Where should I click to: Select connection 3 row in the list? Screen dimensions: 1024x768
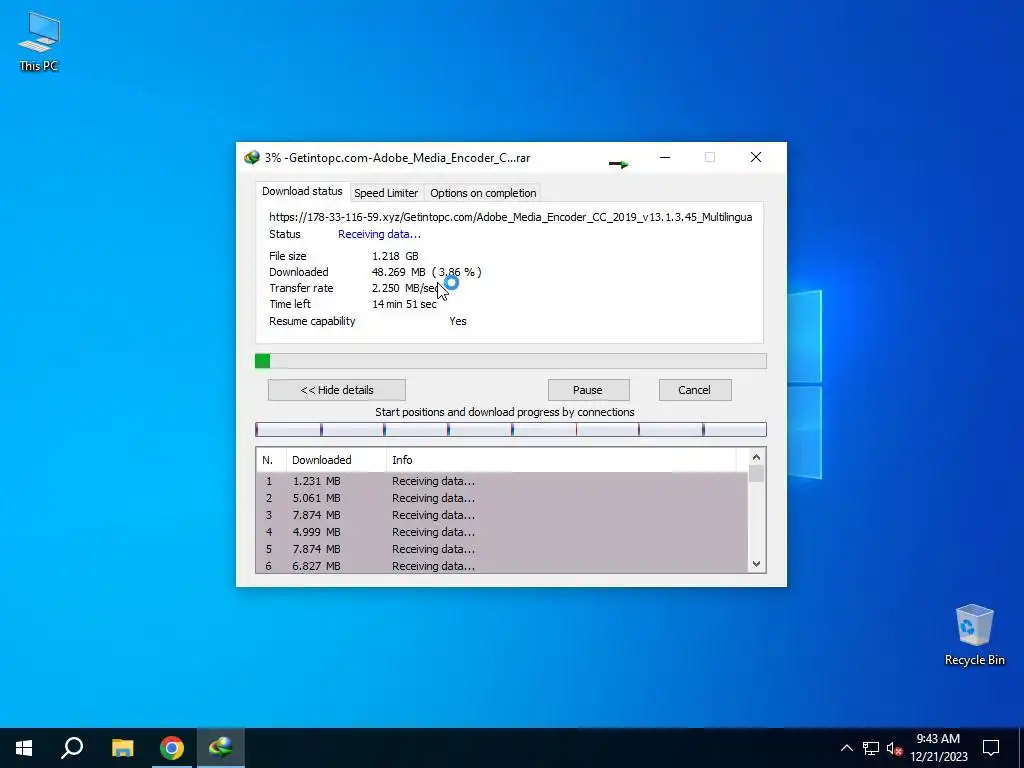pyautogui.click(x=502, y=515)
